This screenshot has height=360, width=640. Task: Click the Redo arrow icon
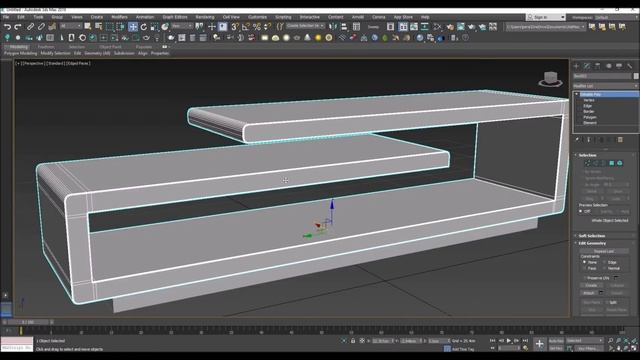(18, 27)
